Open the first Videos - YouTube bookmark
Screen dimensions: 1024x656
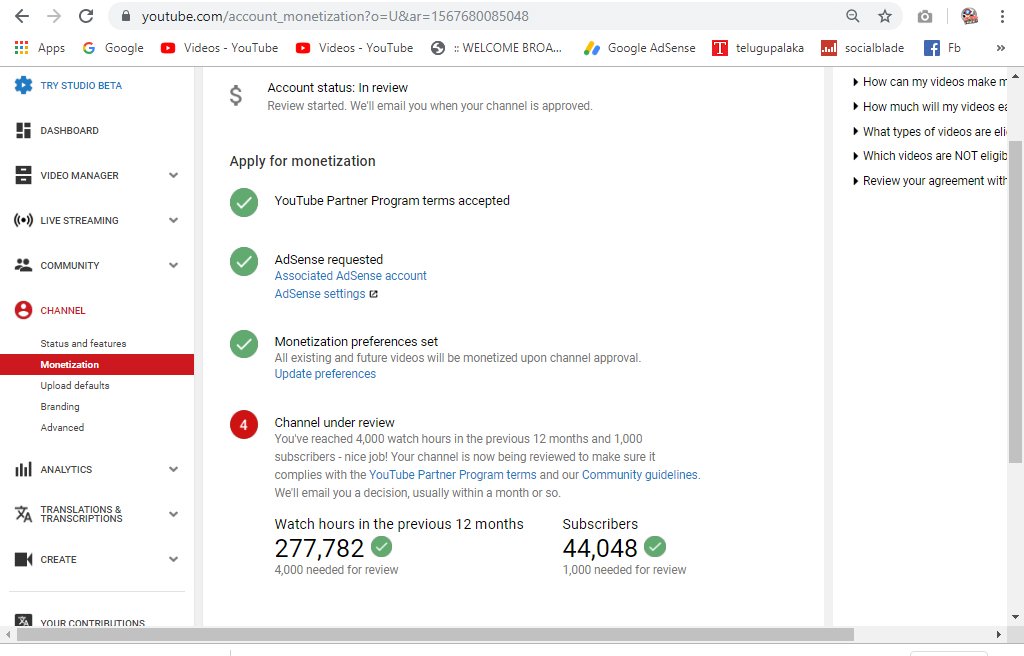click(219, 48)
